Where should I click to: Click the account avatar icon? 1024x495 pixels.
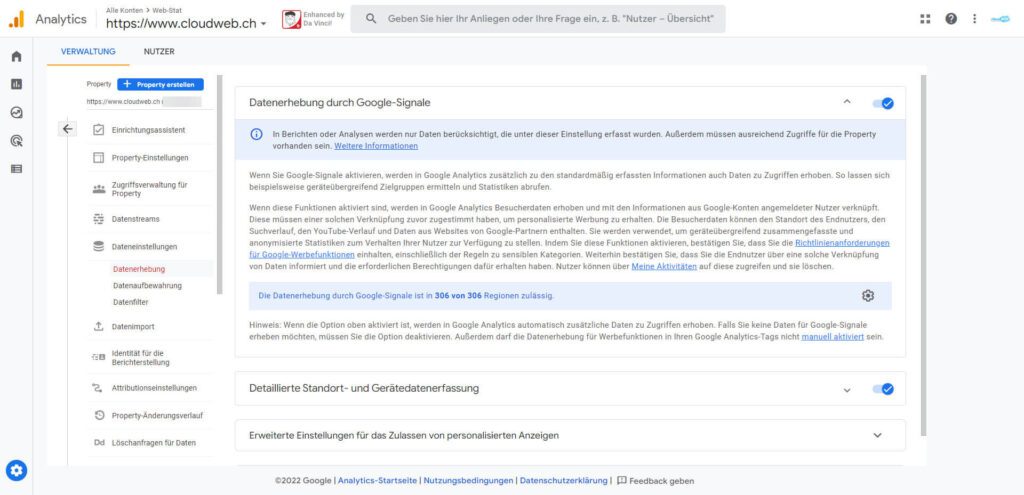1000,19
